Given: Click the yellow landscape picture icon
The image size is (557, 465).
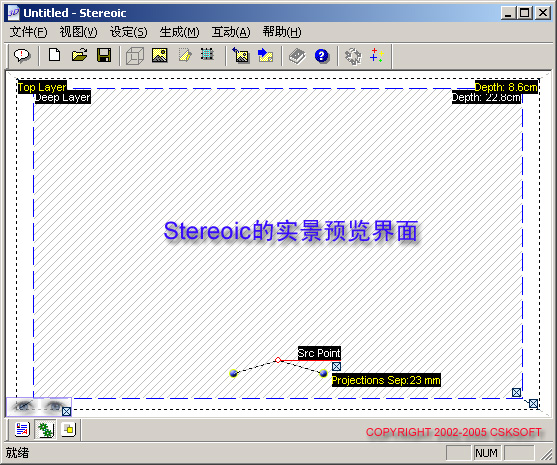Looking at the screenshot, I should [x=159, y=55].
